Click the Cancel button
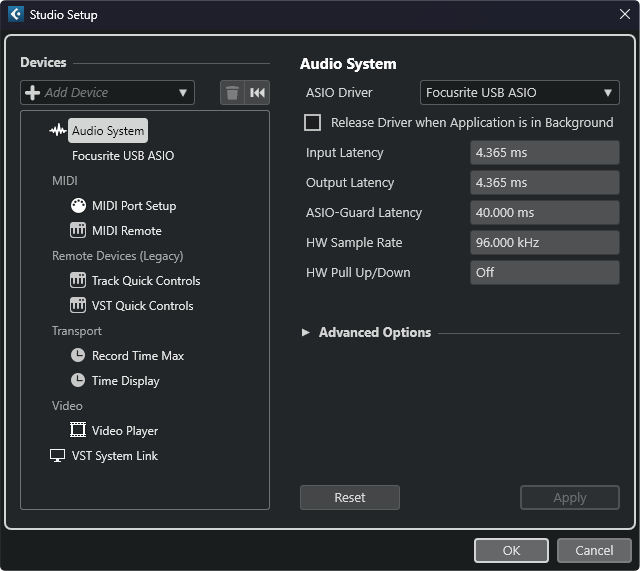Image resolution: width=640 pixels, height=571 pixels. (594, 550)
